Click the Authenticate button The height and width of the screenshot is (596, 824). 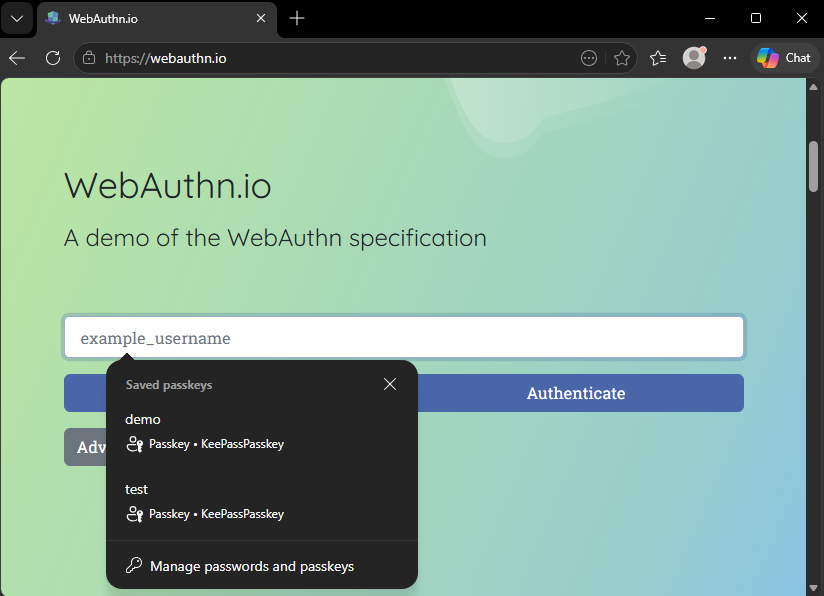[x=576, y=393]
